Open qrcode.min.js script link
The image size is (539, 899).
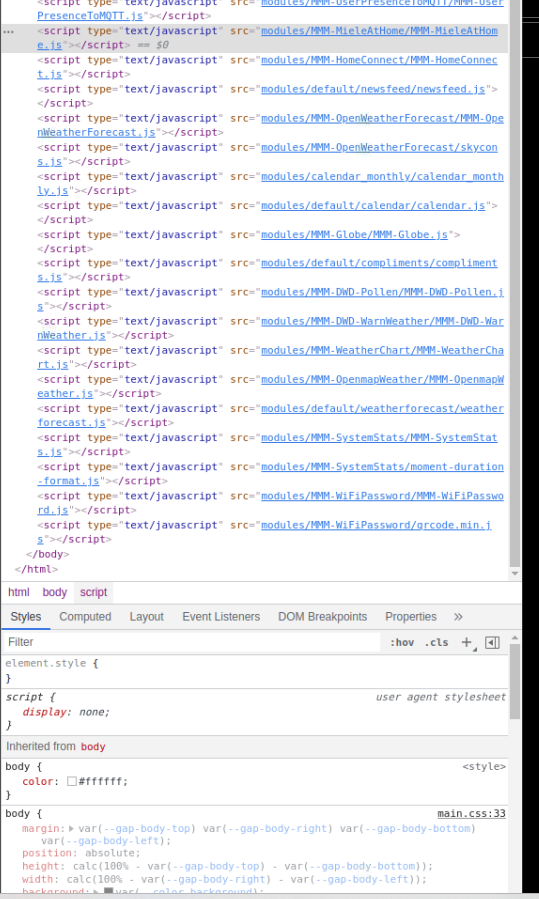pos(376,525)
